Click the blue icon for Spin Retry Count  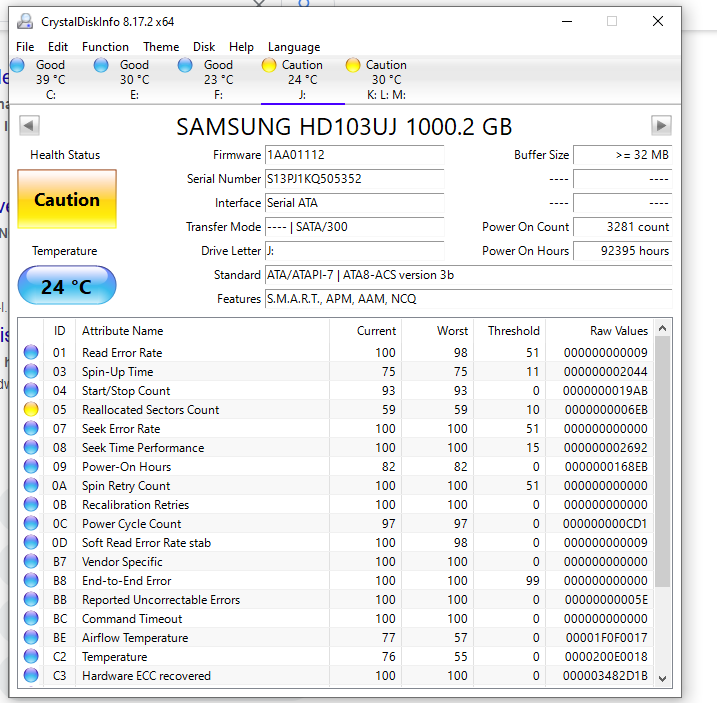coord(31,485)
